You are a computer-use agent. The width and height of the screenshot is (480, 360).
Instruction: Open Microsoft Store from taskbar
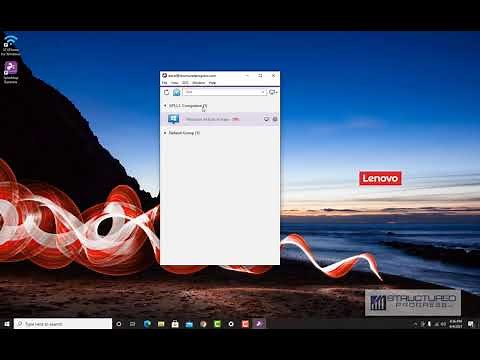(x=175, y=324)
